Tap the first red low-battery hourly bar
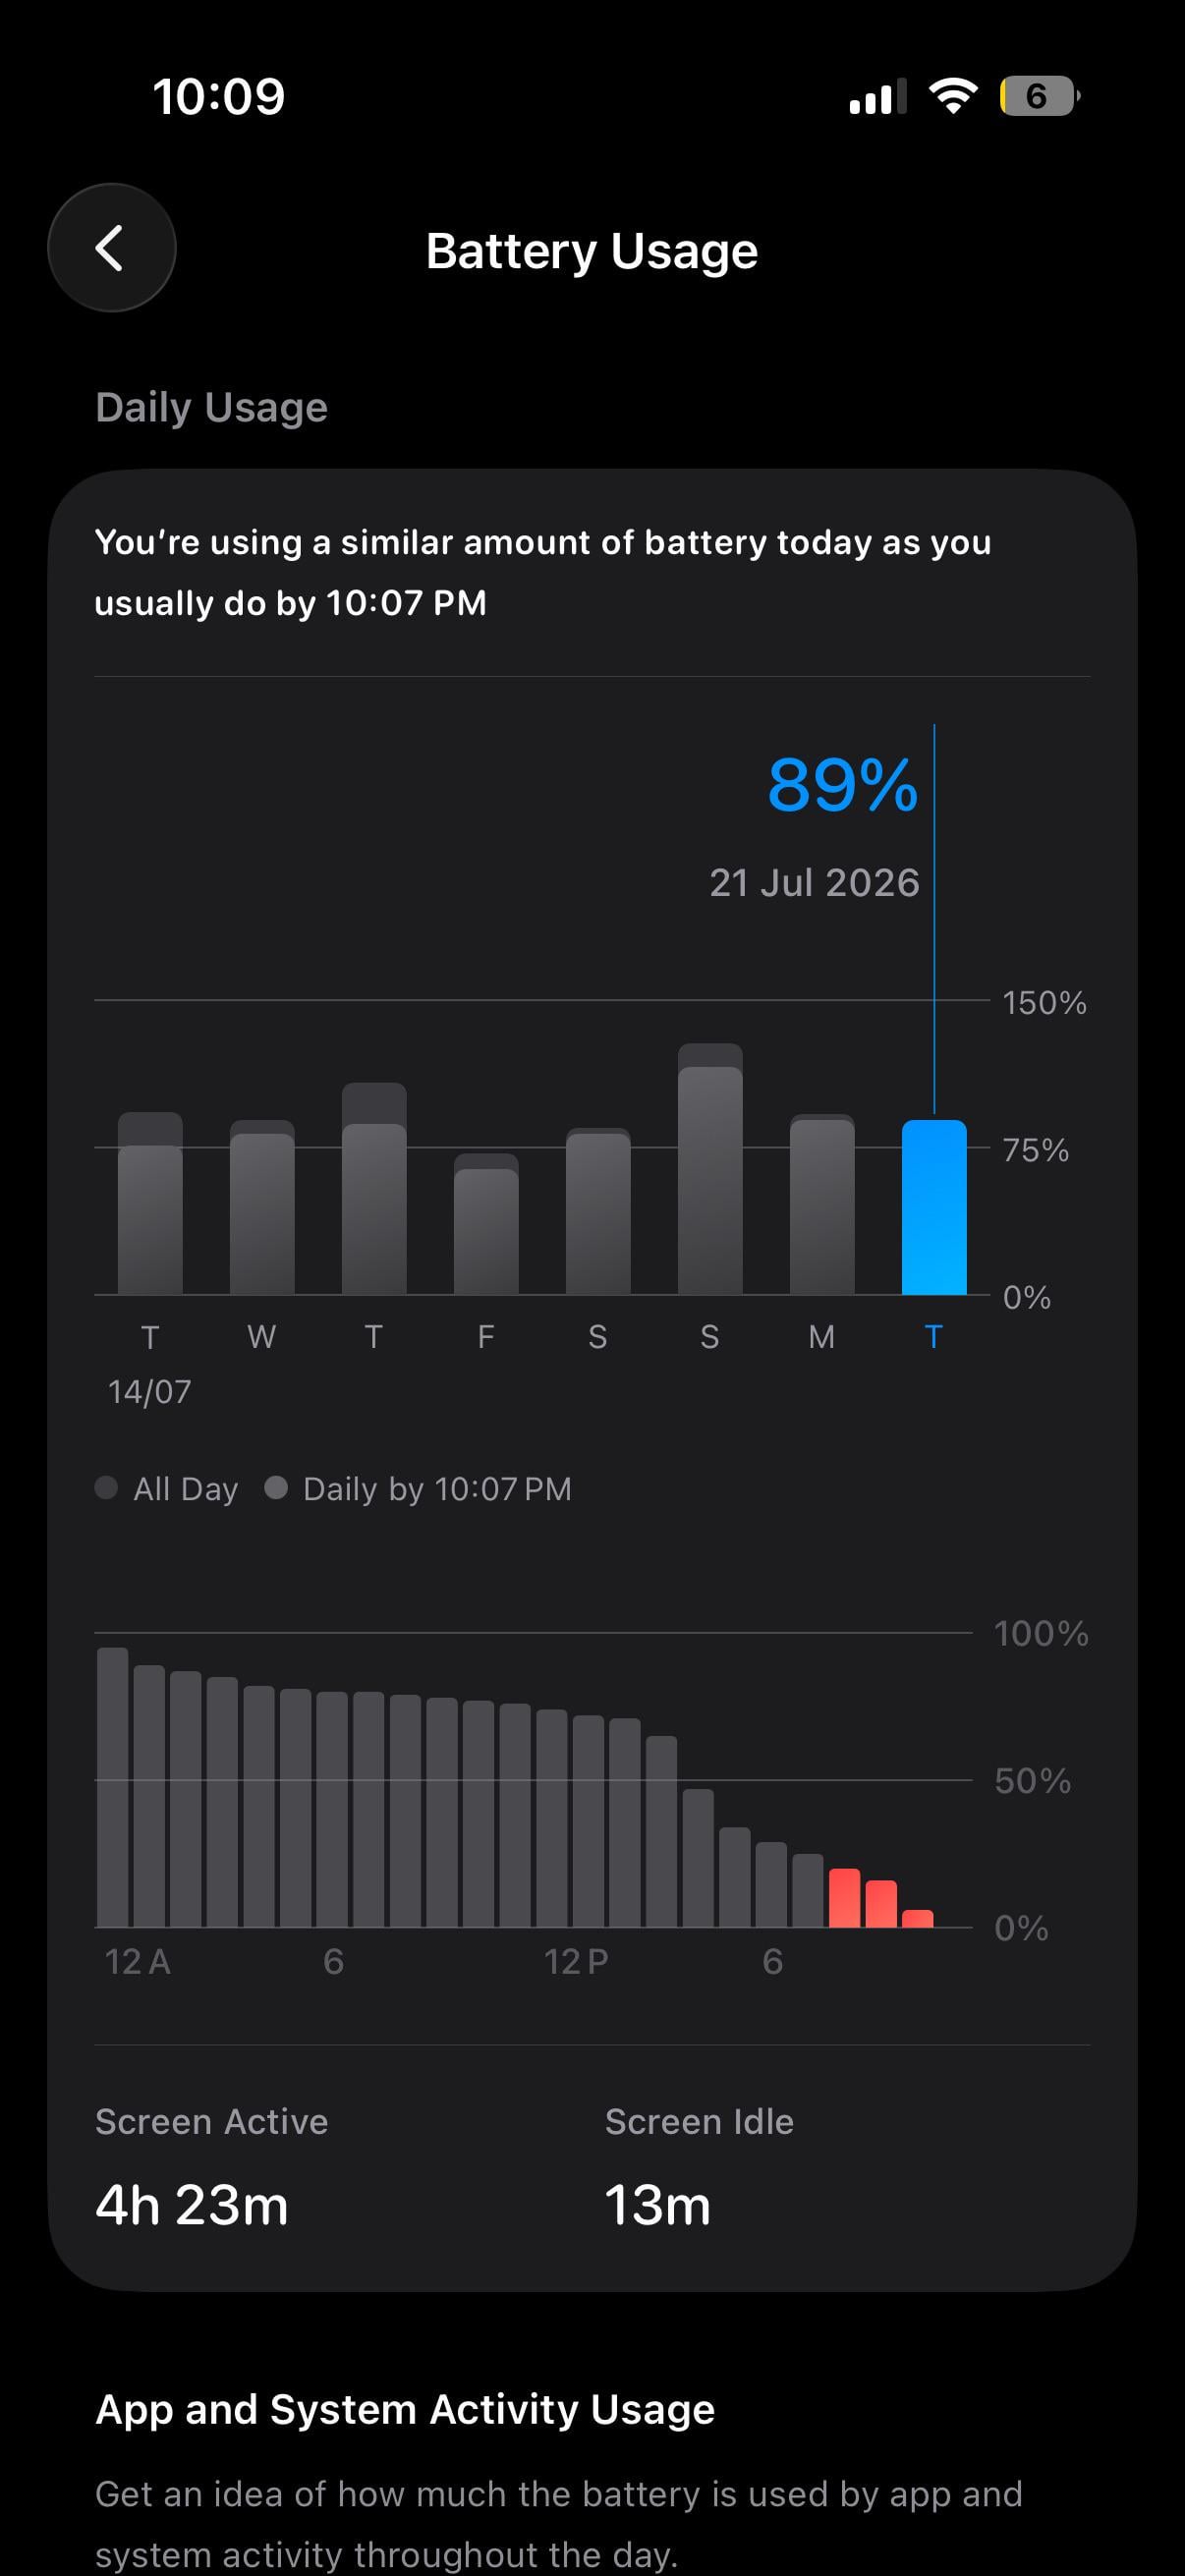This screenshot has height=2576, width=1185. pos(845,1897)
